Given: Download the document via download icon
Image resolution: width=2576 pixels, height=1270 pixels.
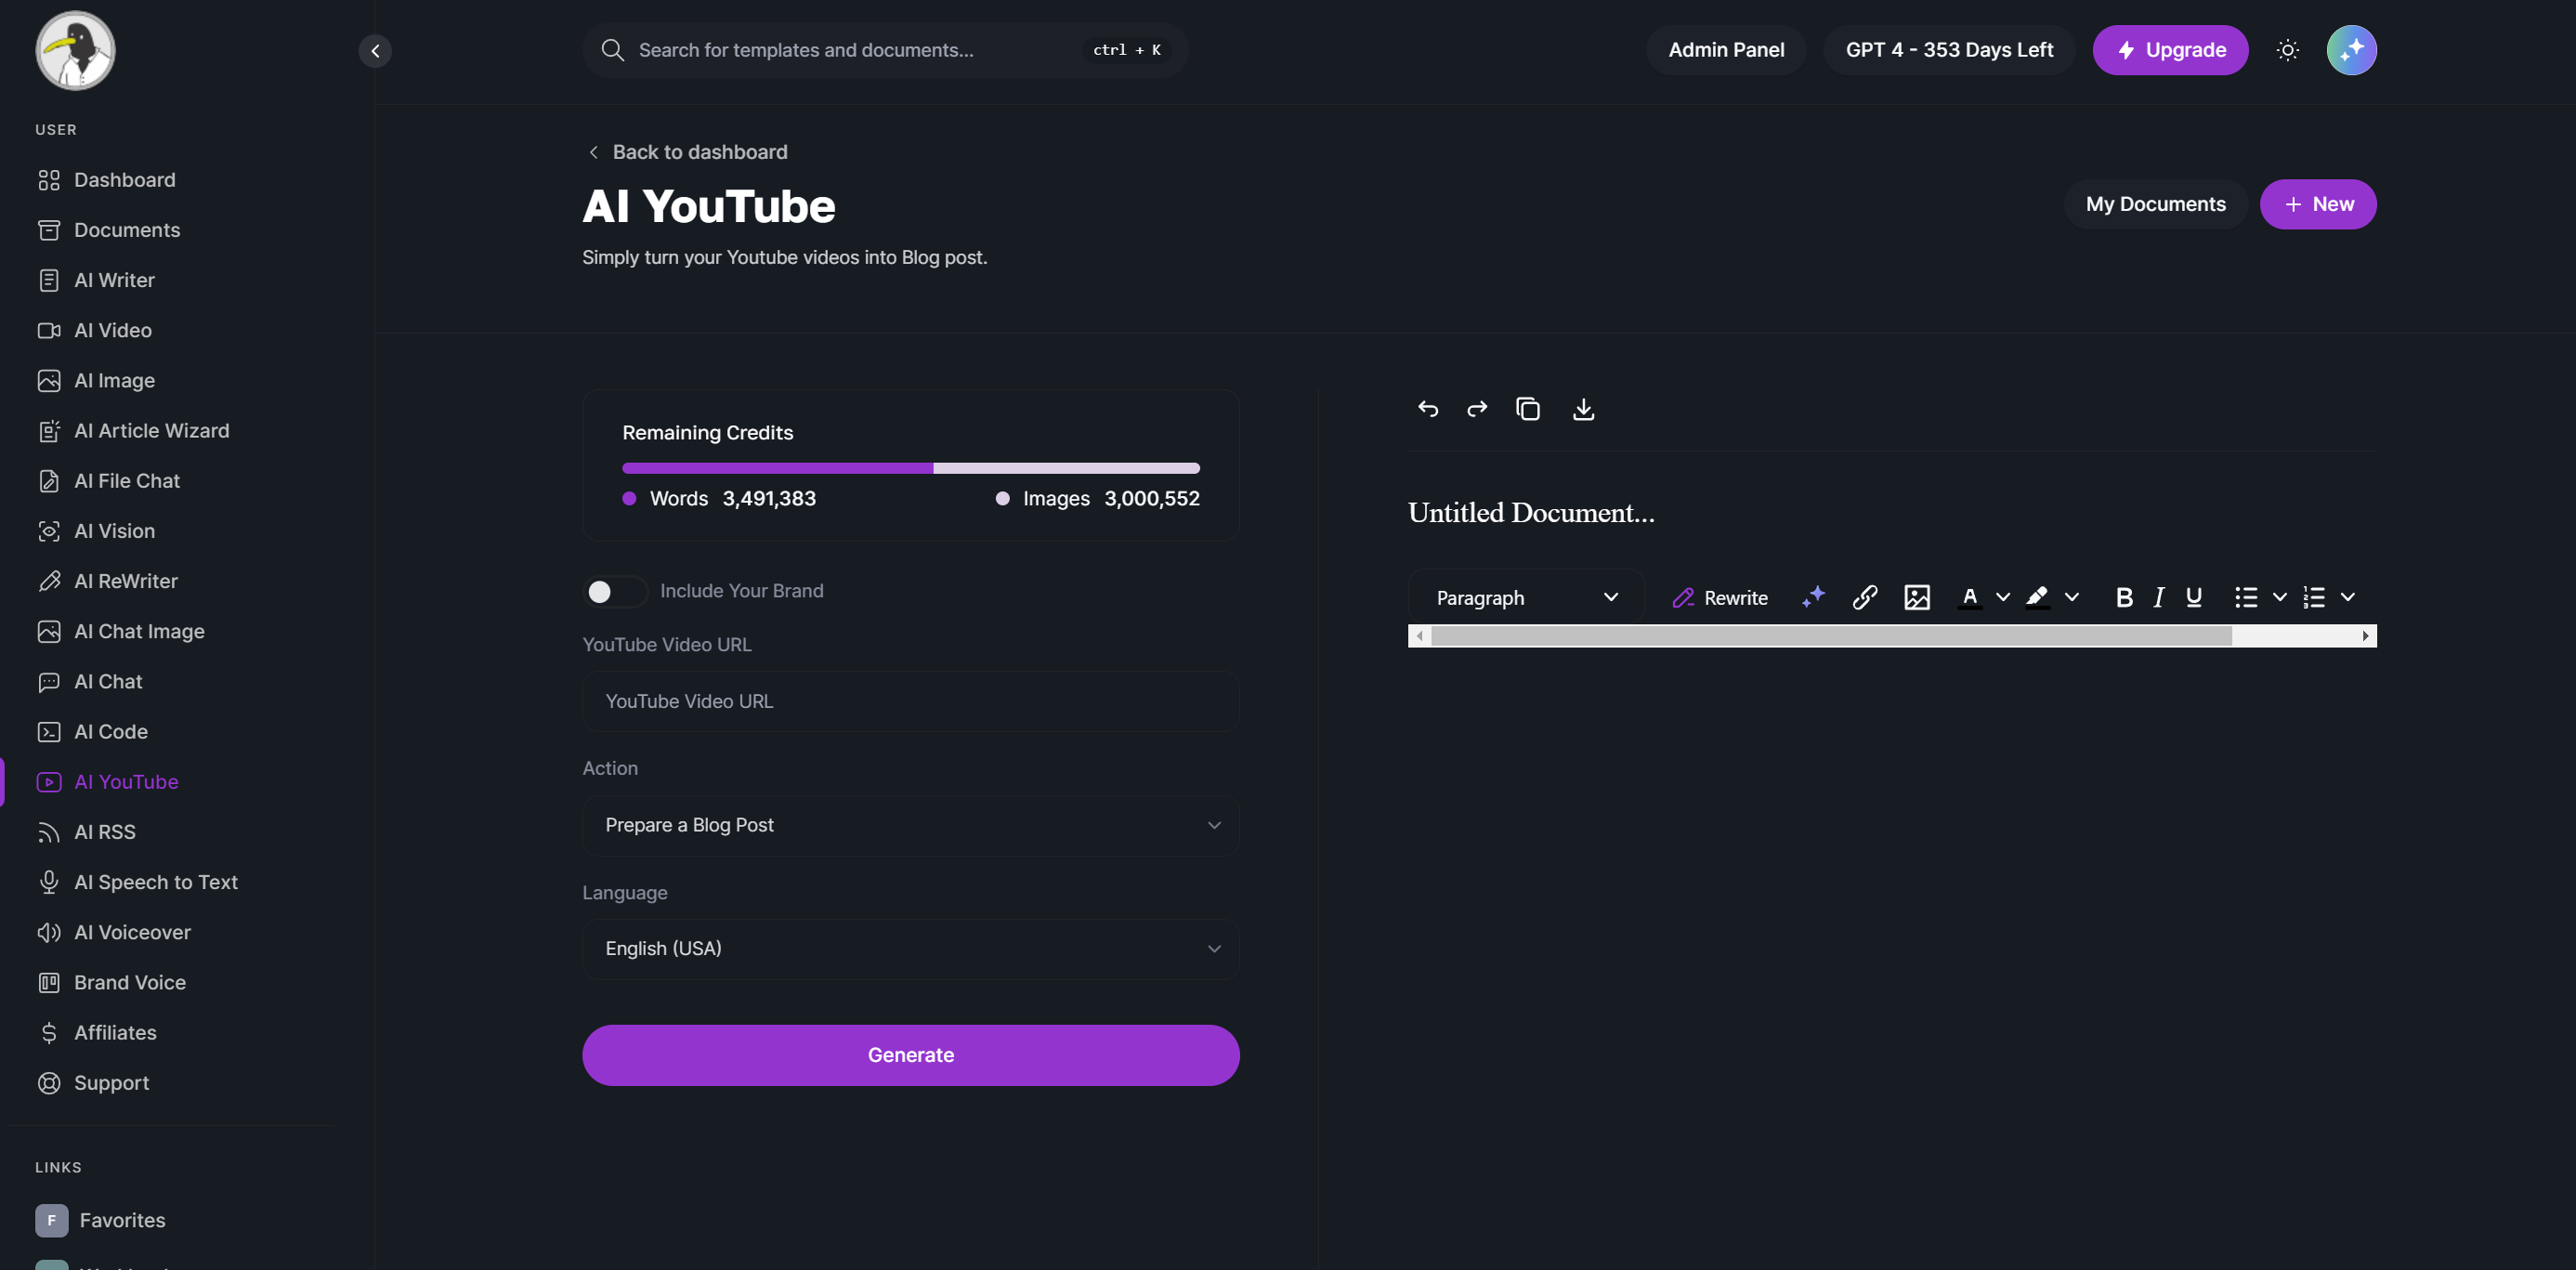Looking at the screenshot, I should [1583, 409].
